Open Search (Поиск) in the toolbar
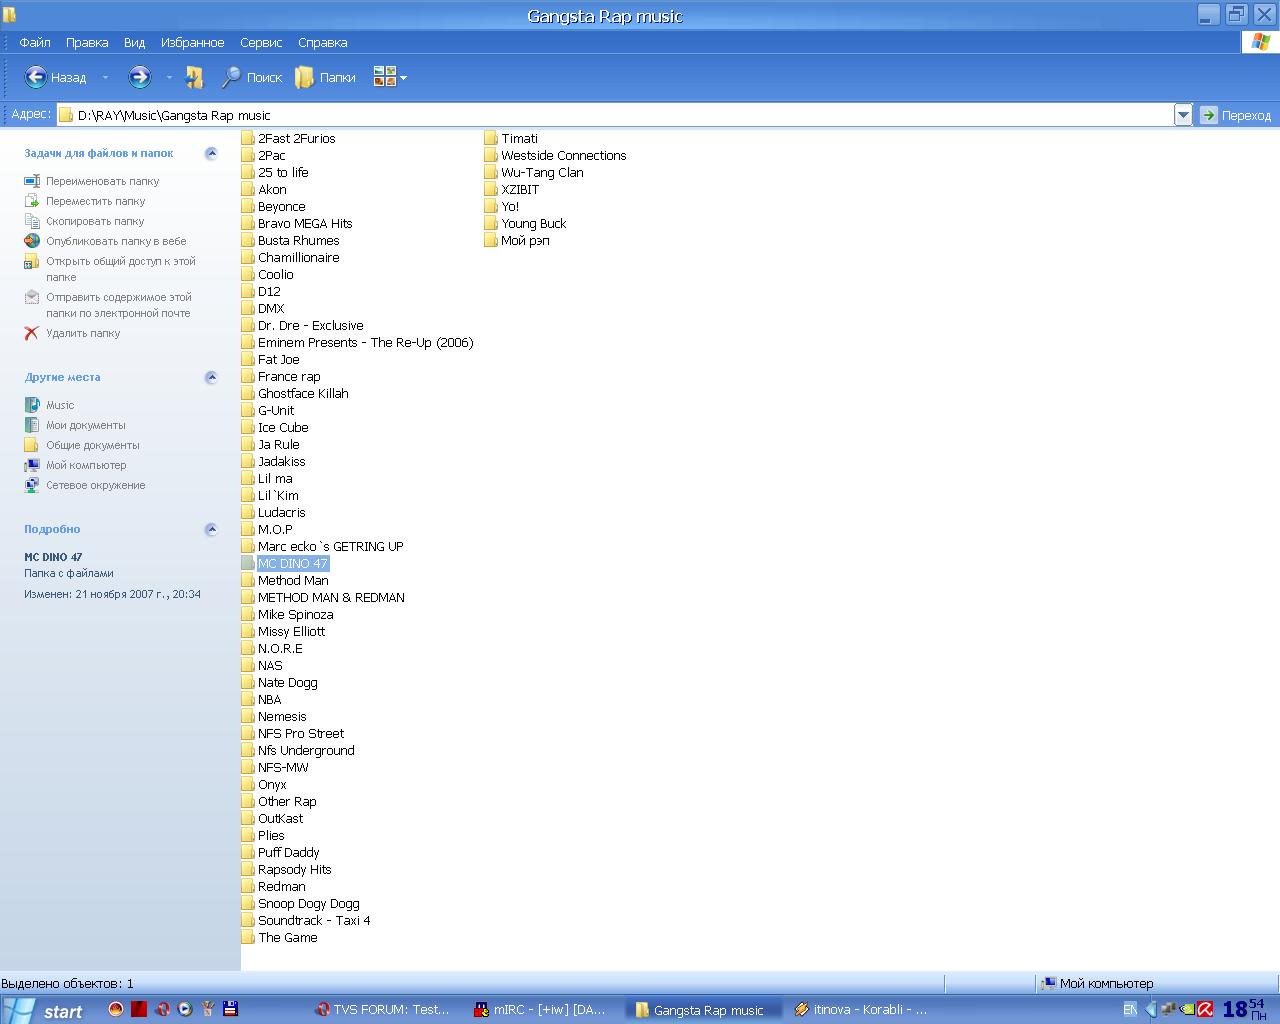 coord(252,77)
